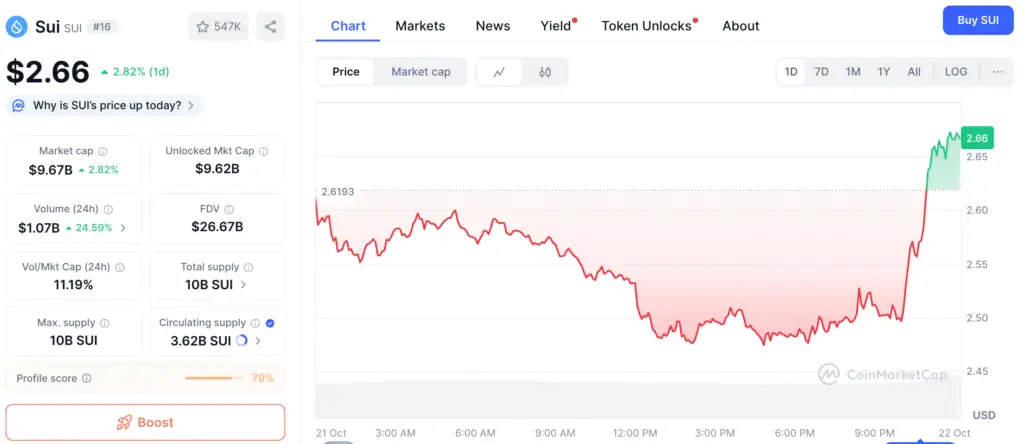The width and height of the screenshot is (1024, 444).
Task: Click the share icon button
Action: point(270,27)
